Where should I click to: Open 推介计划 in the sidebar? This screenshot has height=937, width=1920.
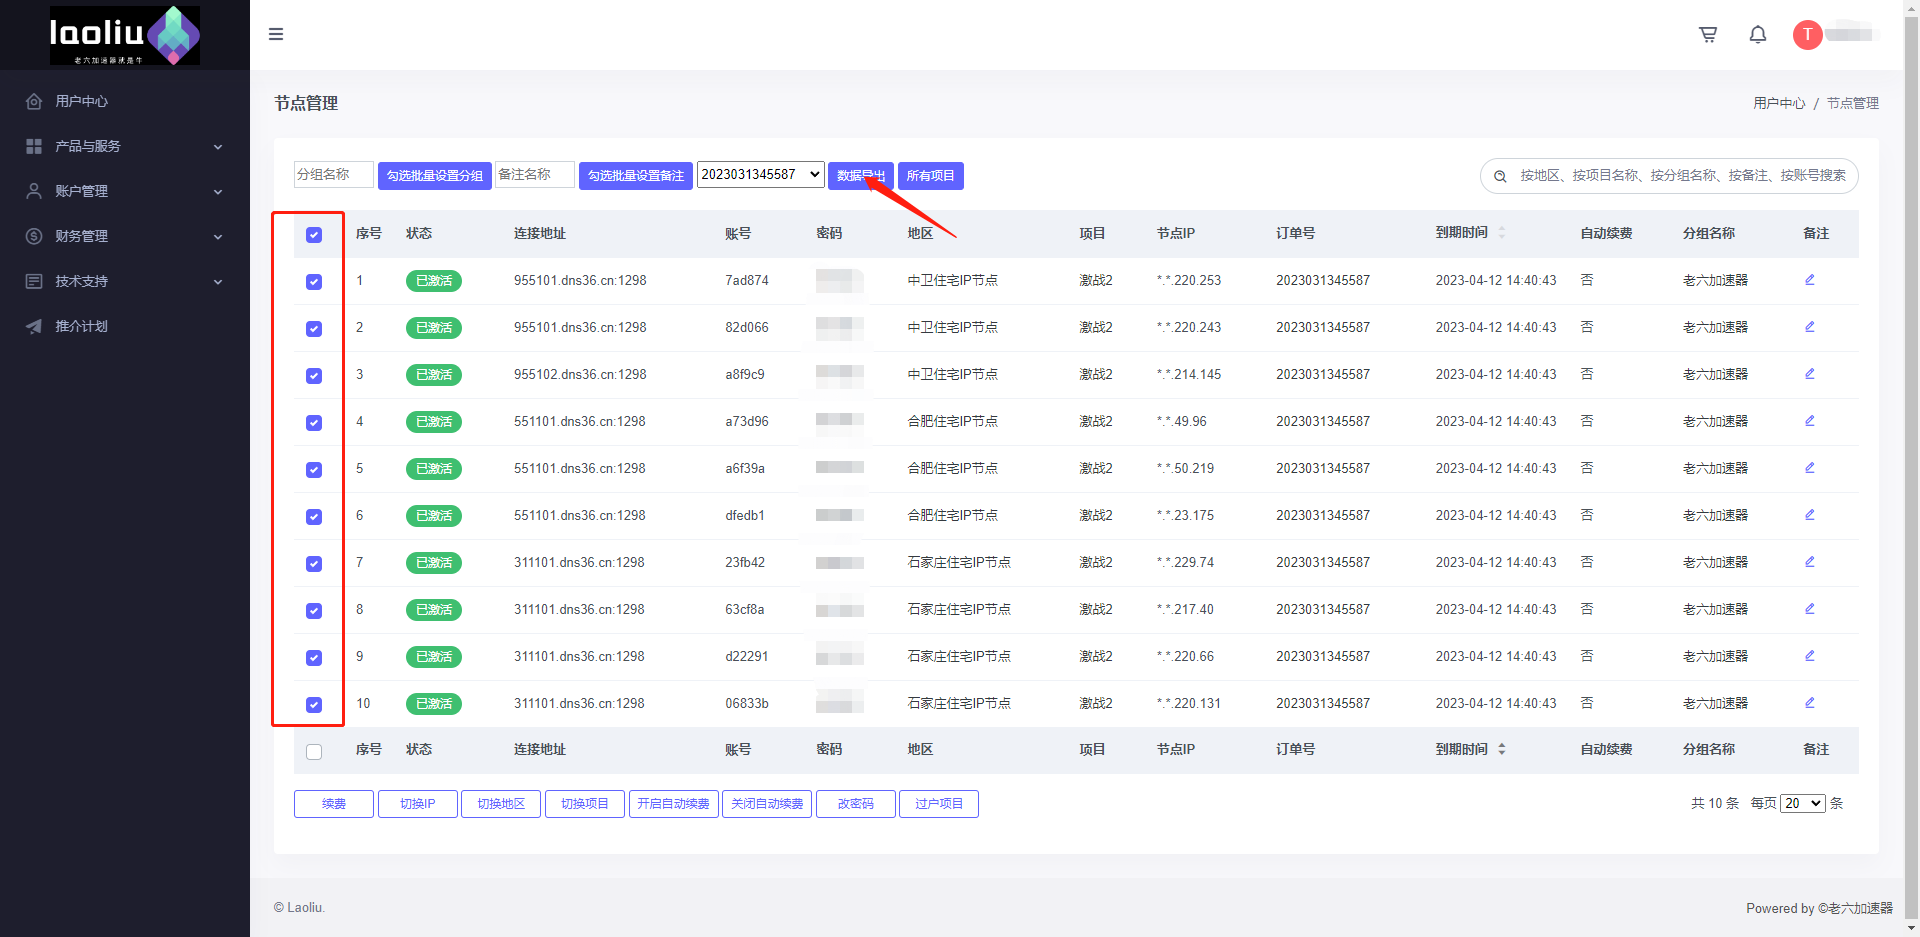pyautogui.click(x=82, y=326)
